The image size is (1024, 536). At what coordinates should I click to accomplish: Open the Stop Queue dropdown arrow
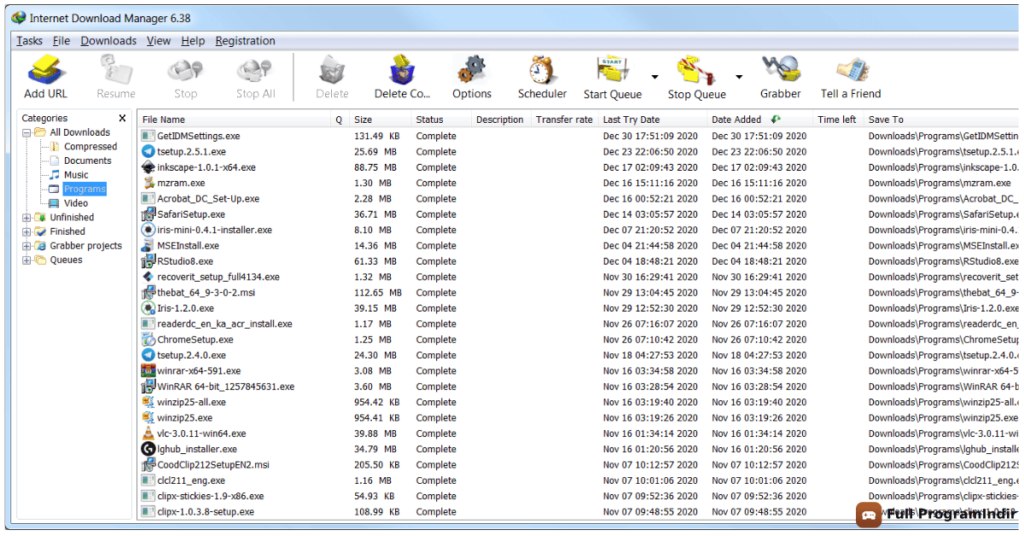tap(739, 77)
